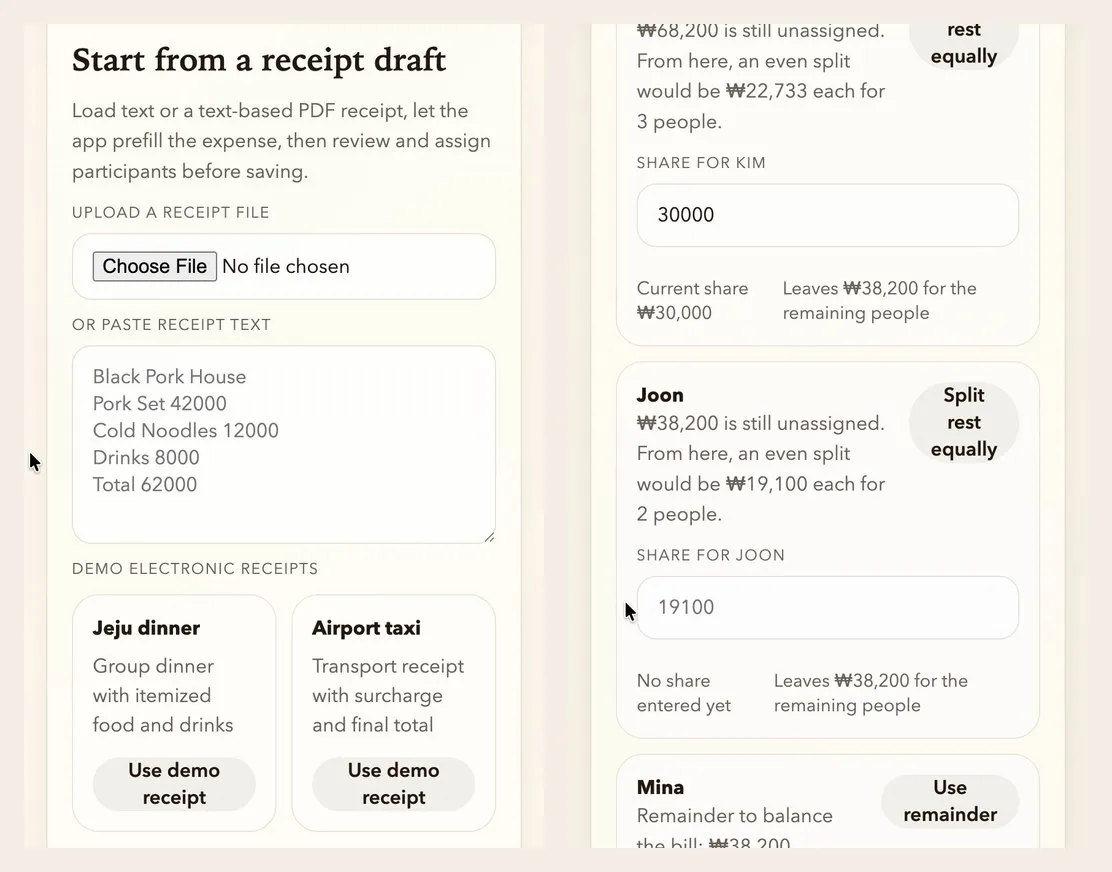
Task: Use demo receipt for Jeju dinner
Action: 174,783
